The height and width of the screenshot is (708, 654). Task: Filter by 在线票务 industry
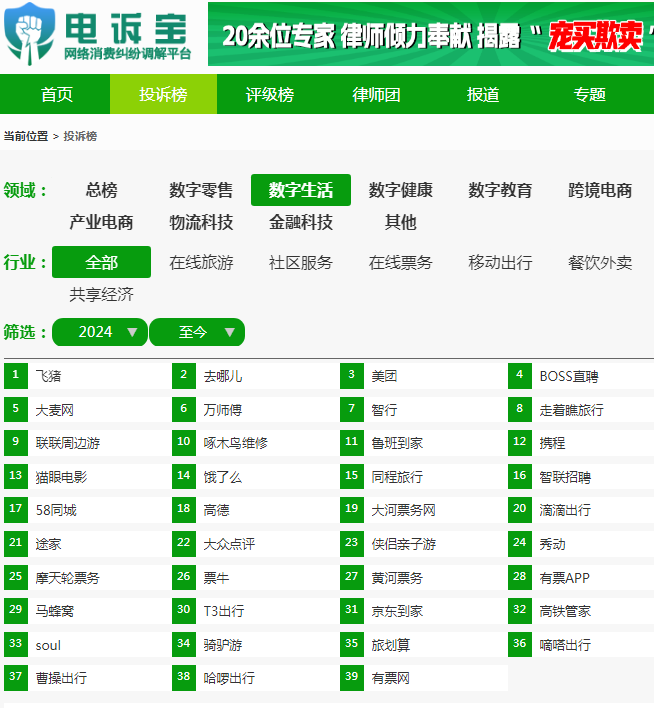[401, 262]
